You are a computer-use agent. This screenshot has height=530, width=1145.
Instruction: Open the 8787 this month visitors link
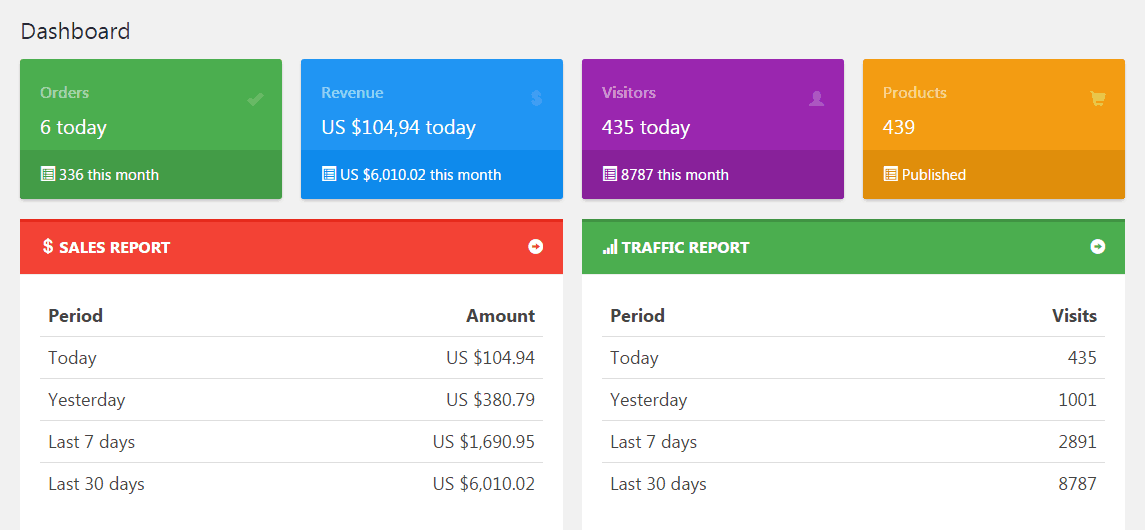click(x=674, y=175)
